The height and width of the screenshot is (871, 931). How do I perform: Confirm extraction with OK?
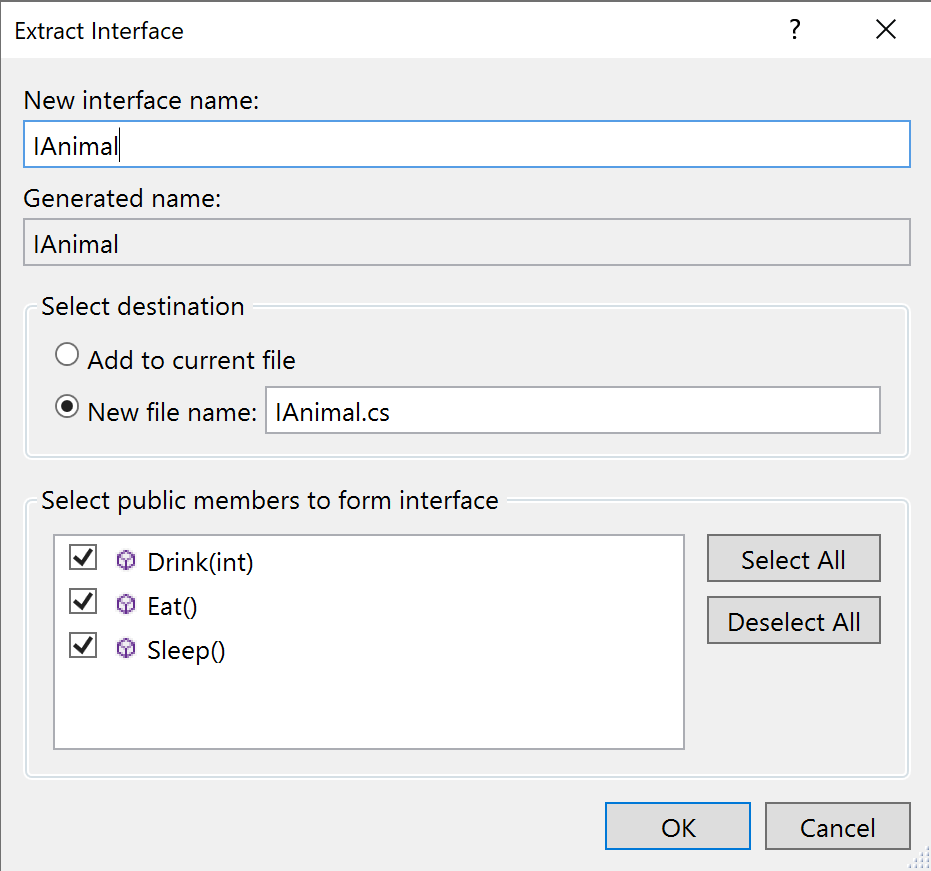point(677,826)
